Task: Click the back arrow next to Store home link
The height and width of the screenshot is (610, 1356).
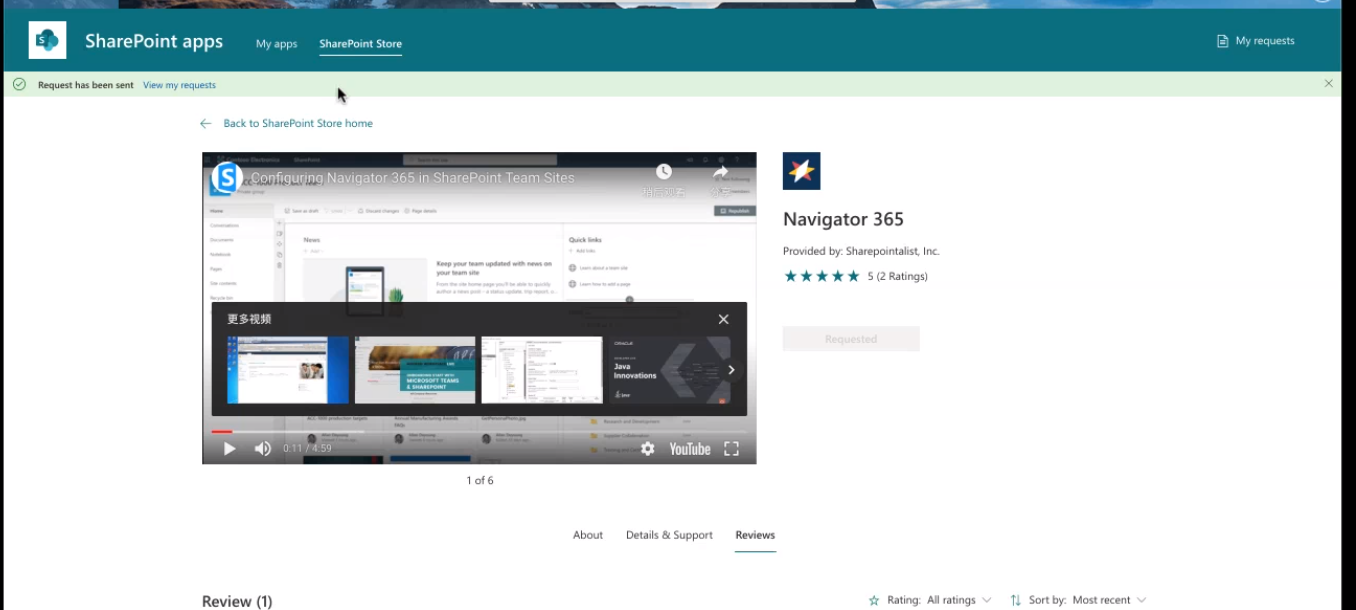Action: click(205, 122)
